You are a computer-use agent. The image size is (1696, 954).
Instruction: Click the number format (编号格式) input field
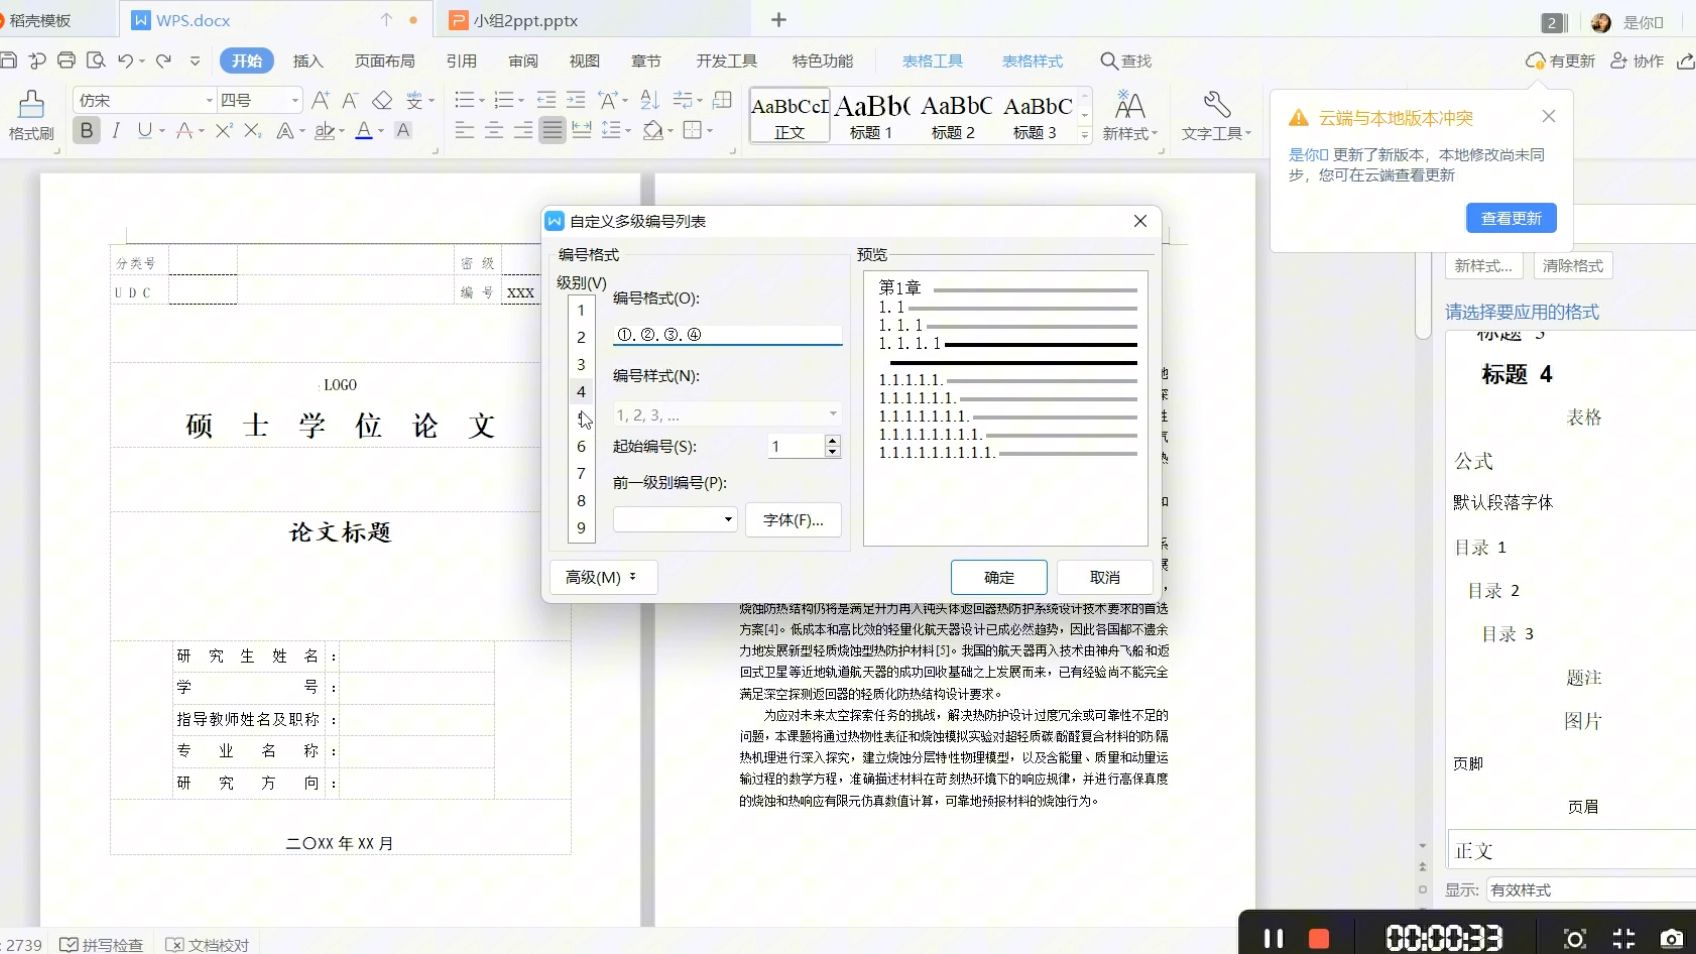point(727,335)
